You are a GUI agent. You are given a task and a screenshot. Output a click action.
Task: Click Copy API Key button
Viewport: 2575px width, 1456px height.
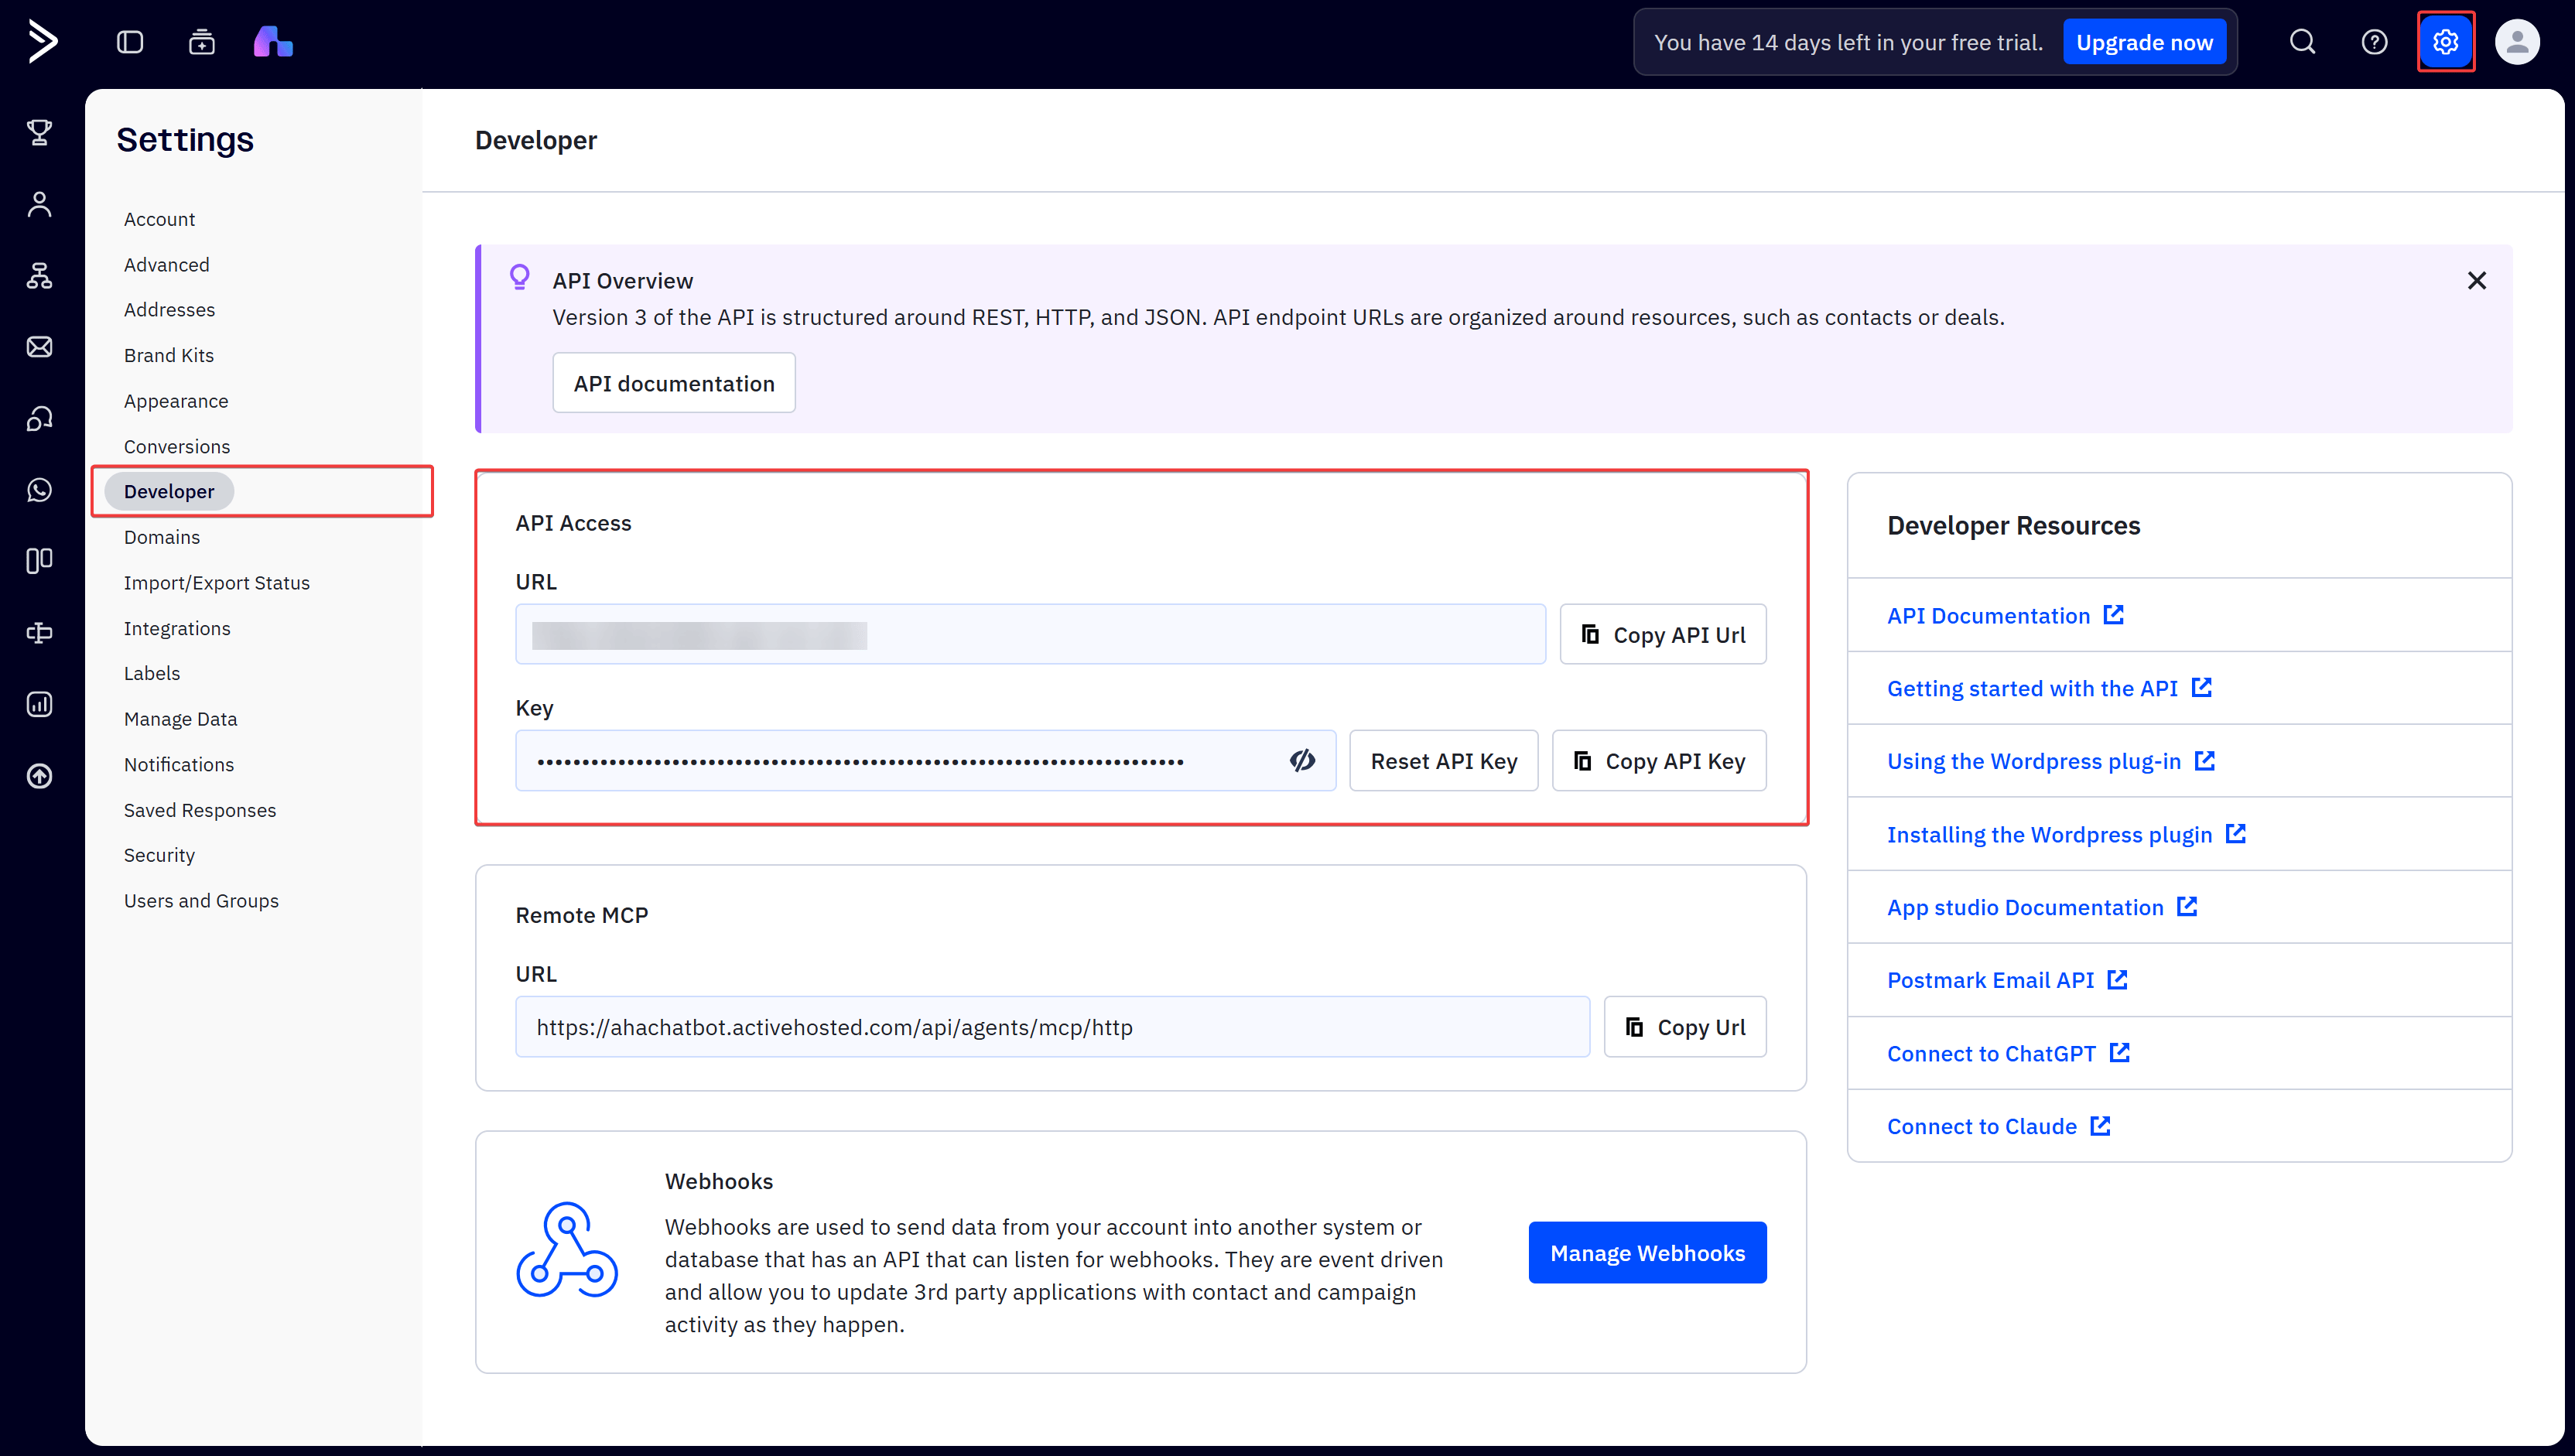point(1659,761)
